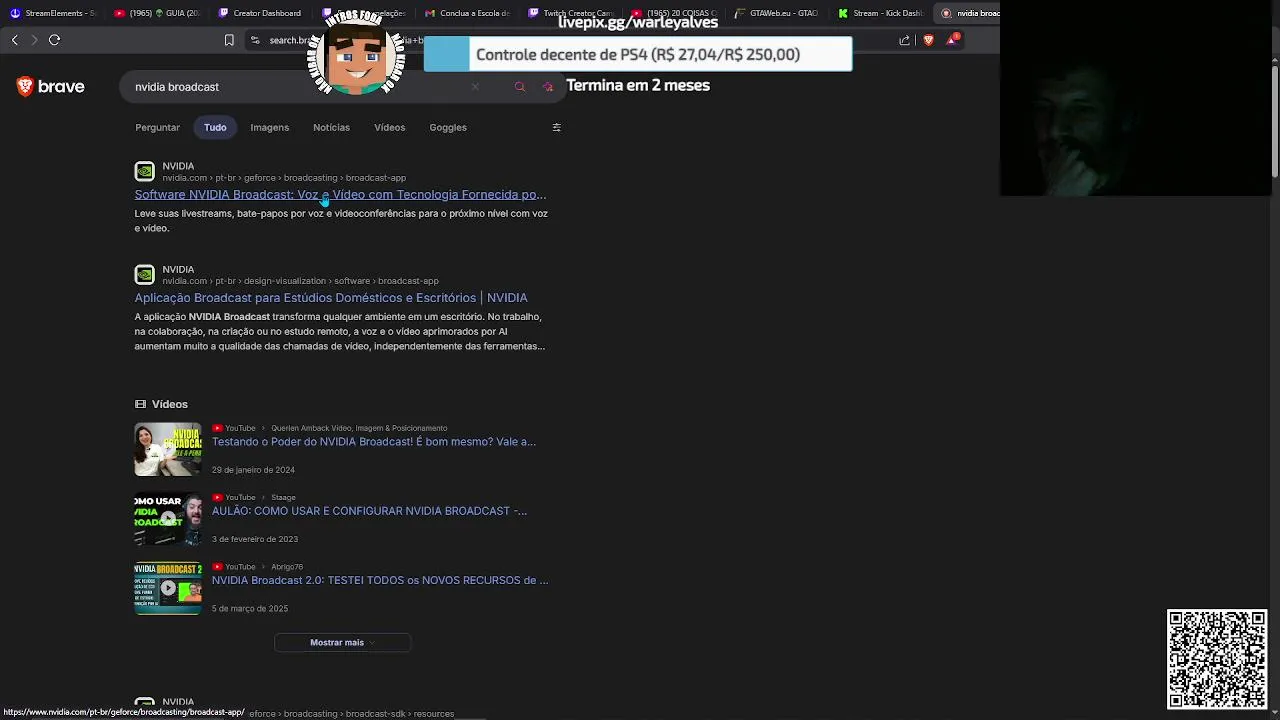Click the Brave logo on search page

pos(51,87)
